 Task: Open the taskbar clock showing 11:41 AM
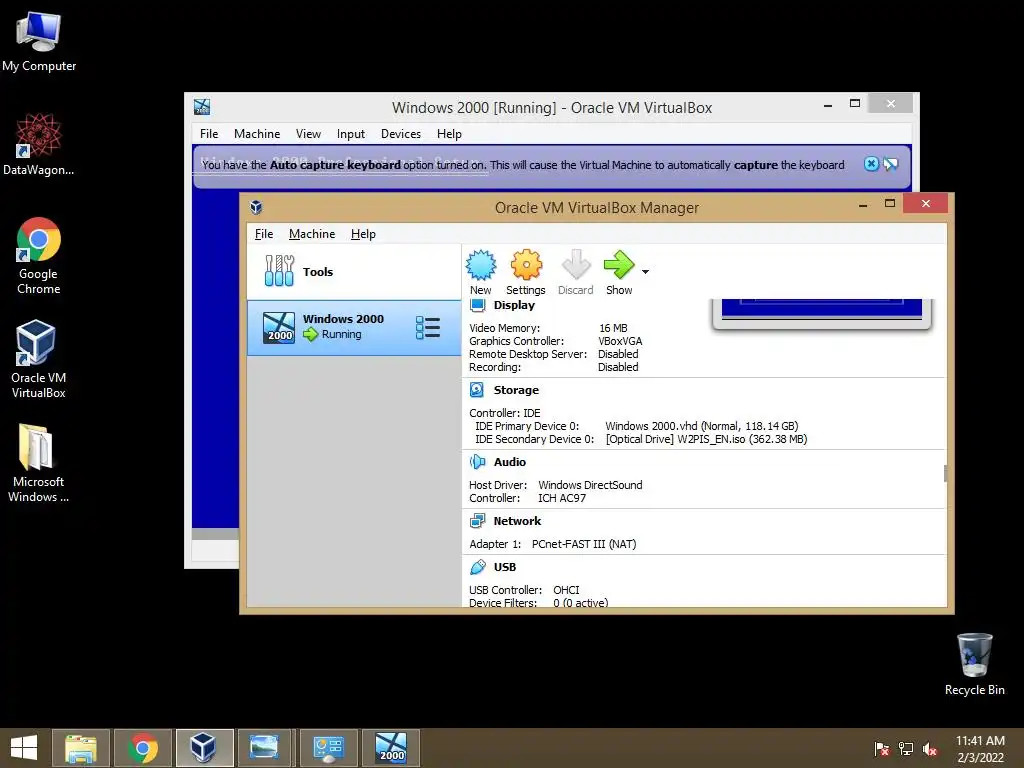[x=980, y=749]
